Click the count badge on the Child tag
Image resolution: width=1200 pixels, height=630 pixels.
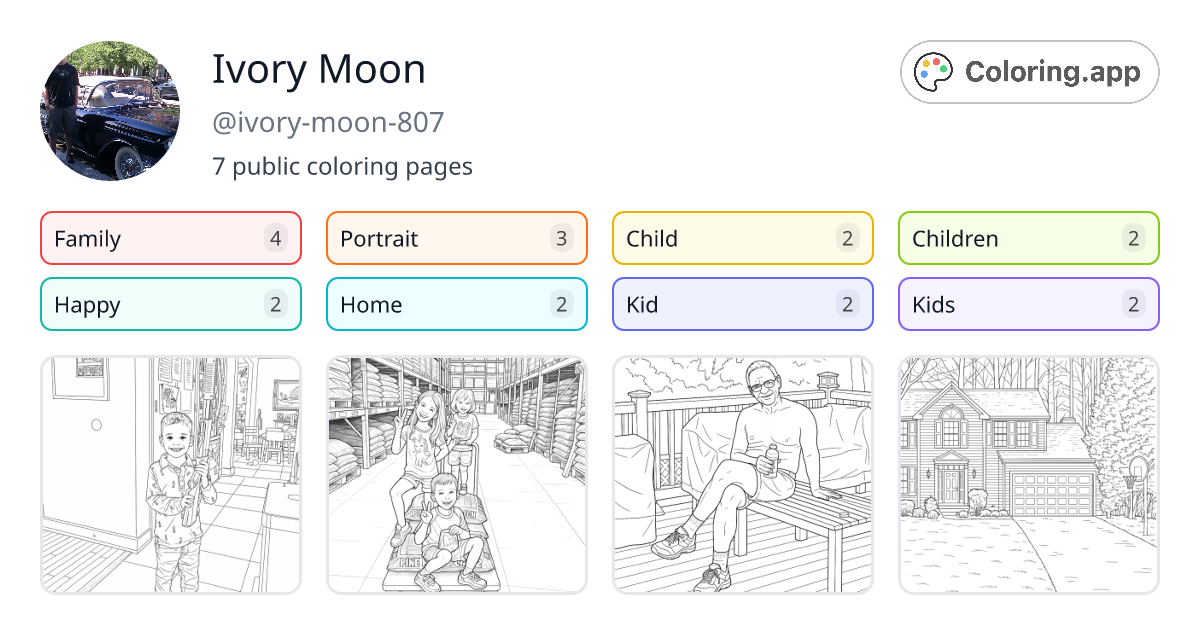tap(847, 238)
